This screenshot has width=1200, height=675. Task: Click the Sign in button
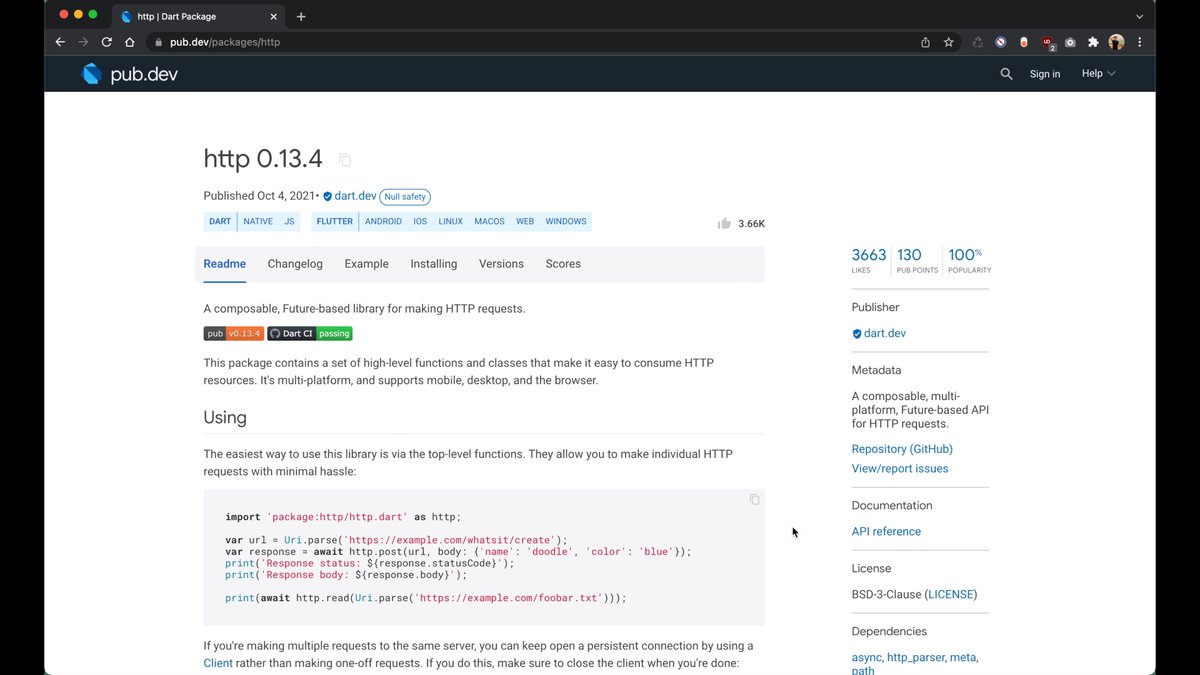(1045, 74)
